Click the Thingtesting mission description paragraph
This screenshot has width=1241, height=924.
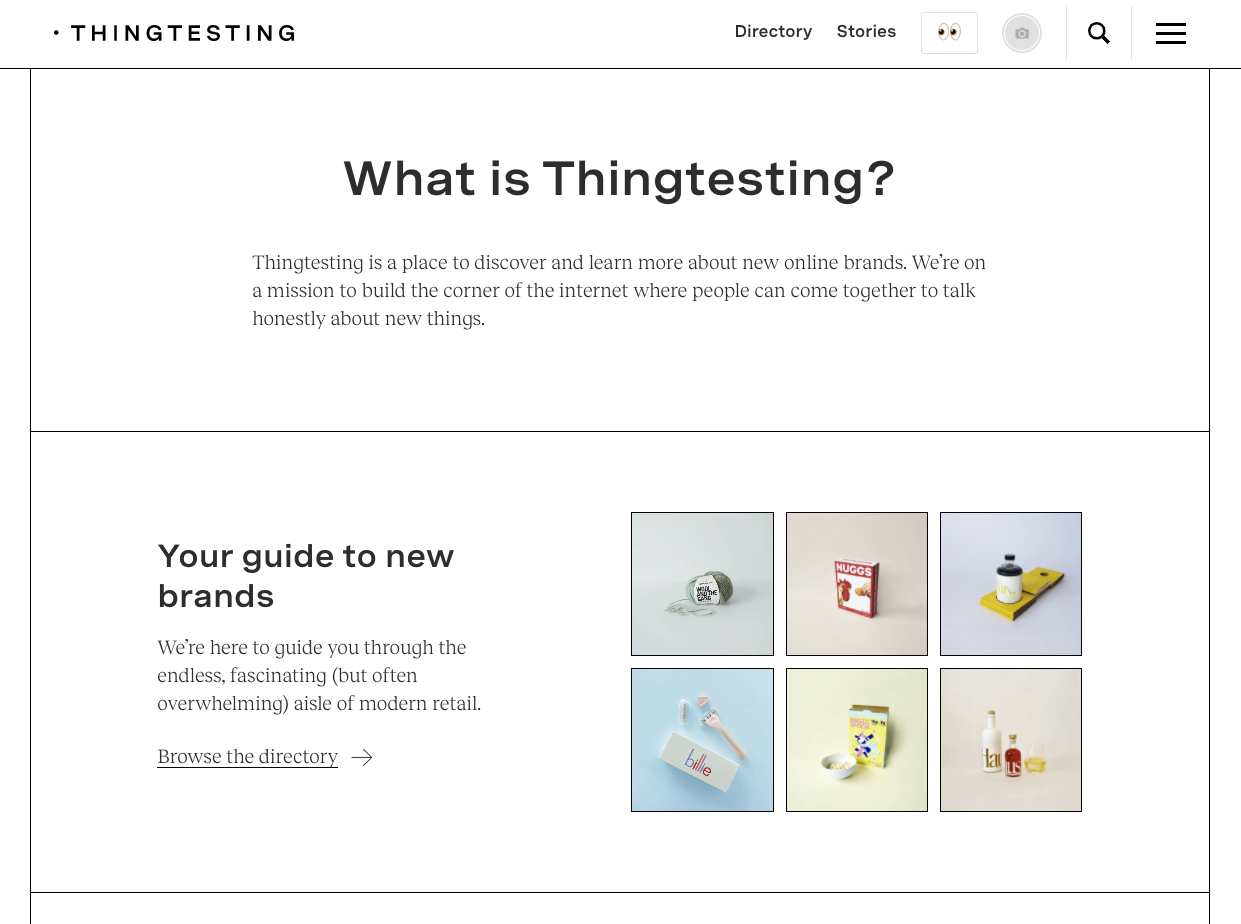[619, 291]
